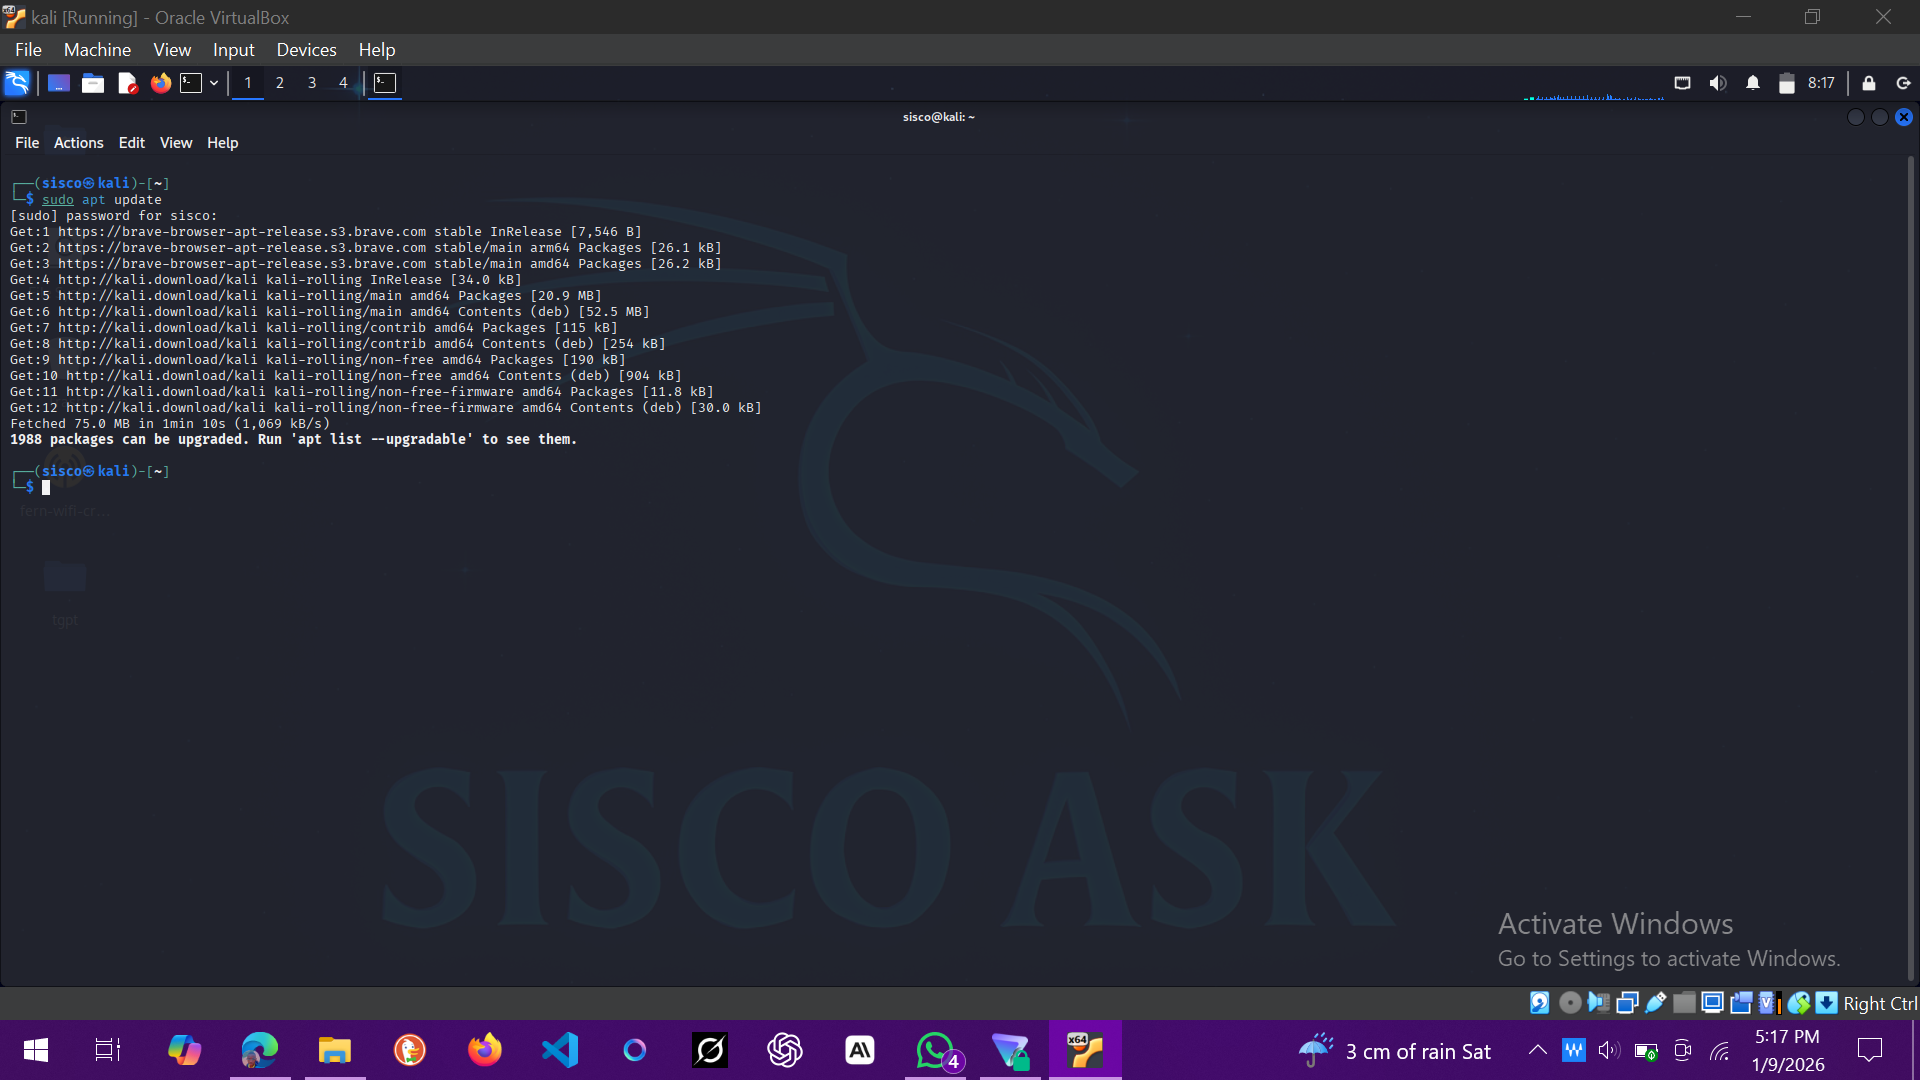Screen dimensions: 1920x1080
Task: Open the Windows Start menu
Action: tap(36, 1050)
